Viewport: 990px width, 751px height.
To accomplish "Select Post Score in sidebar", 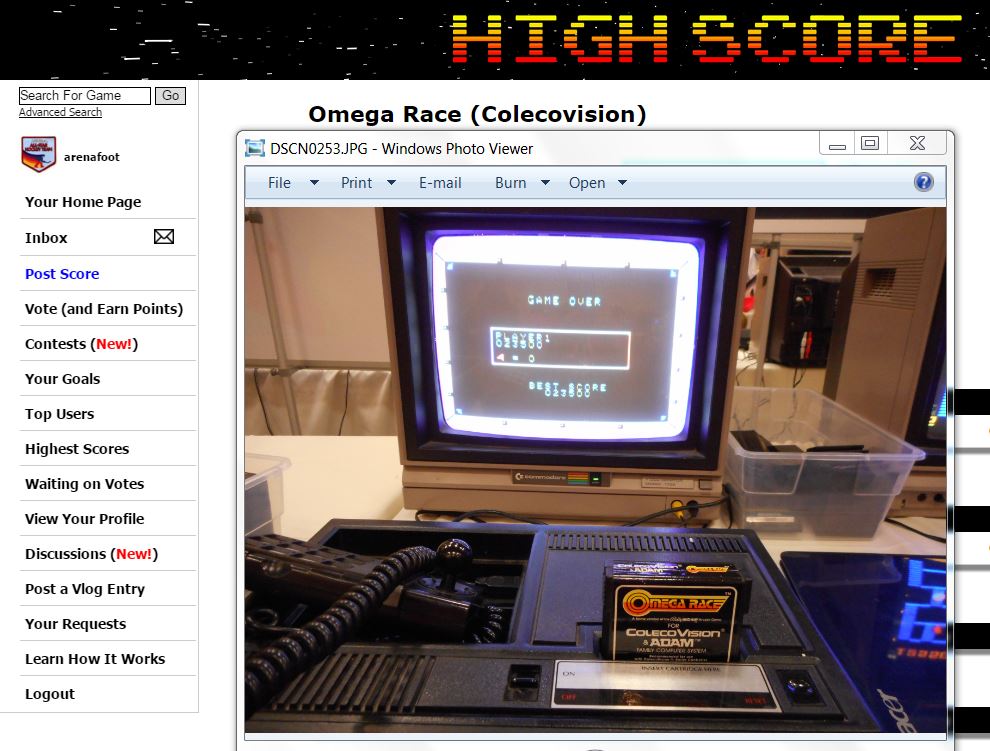I will [x=62, y=274].
